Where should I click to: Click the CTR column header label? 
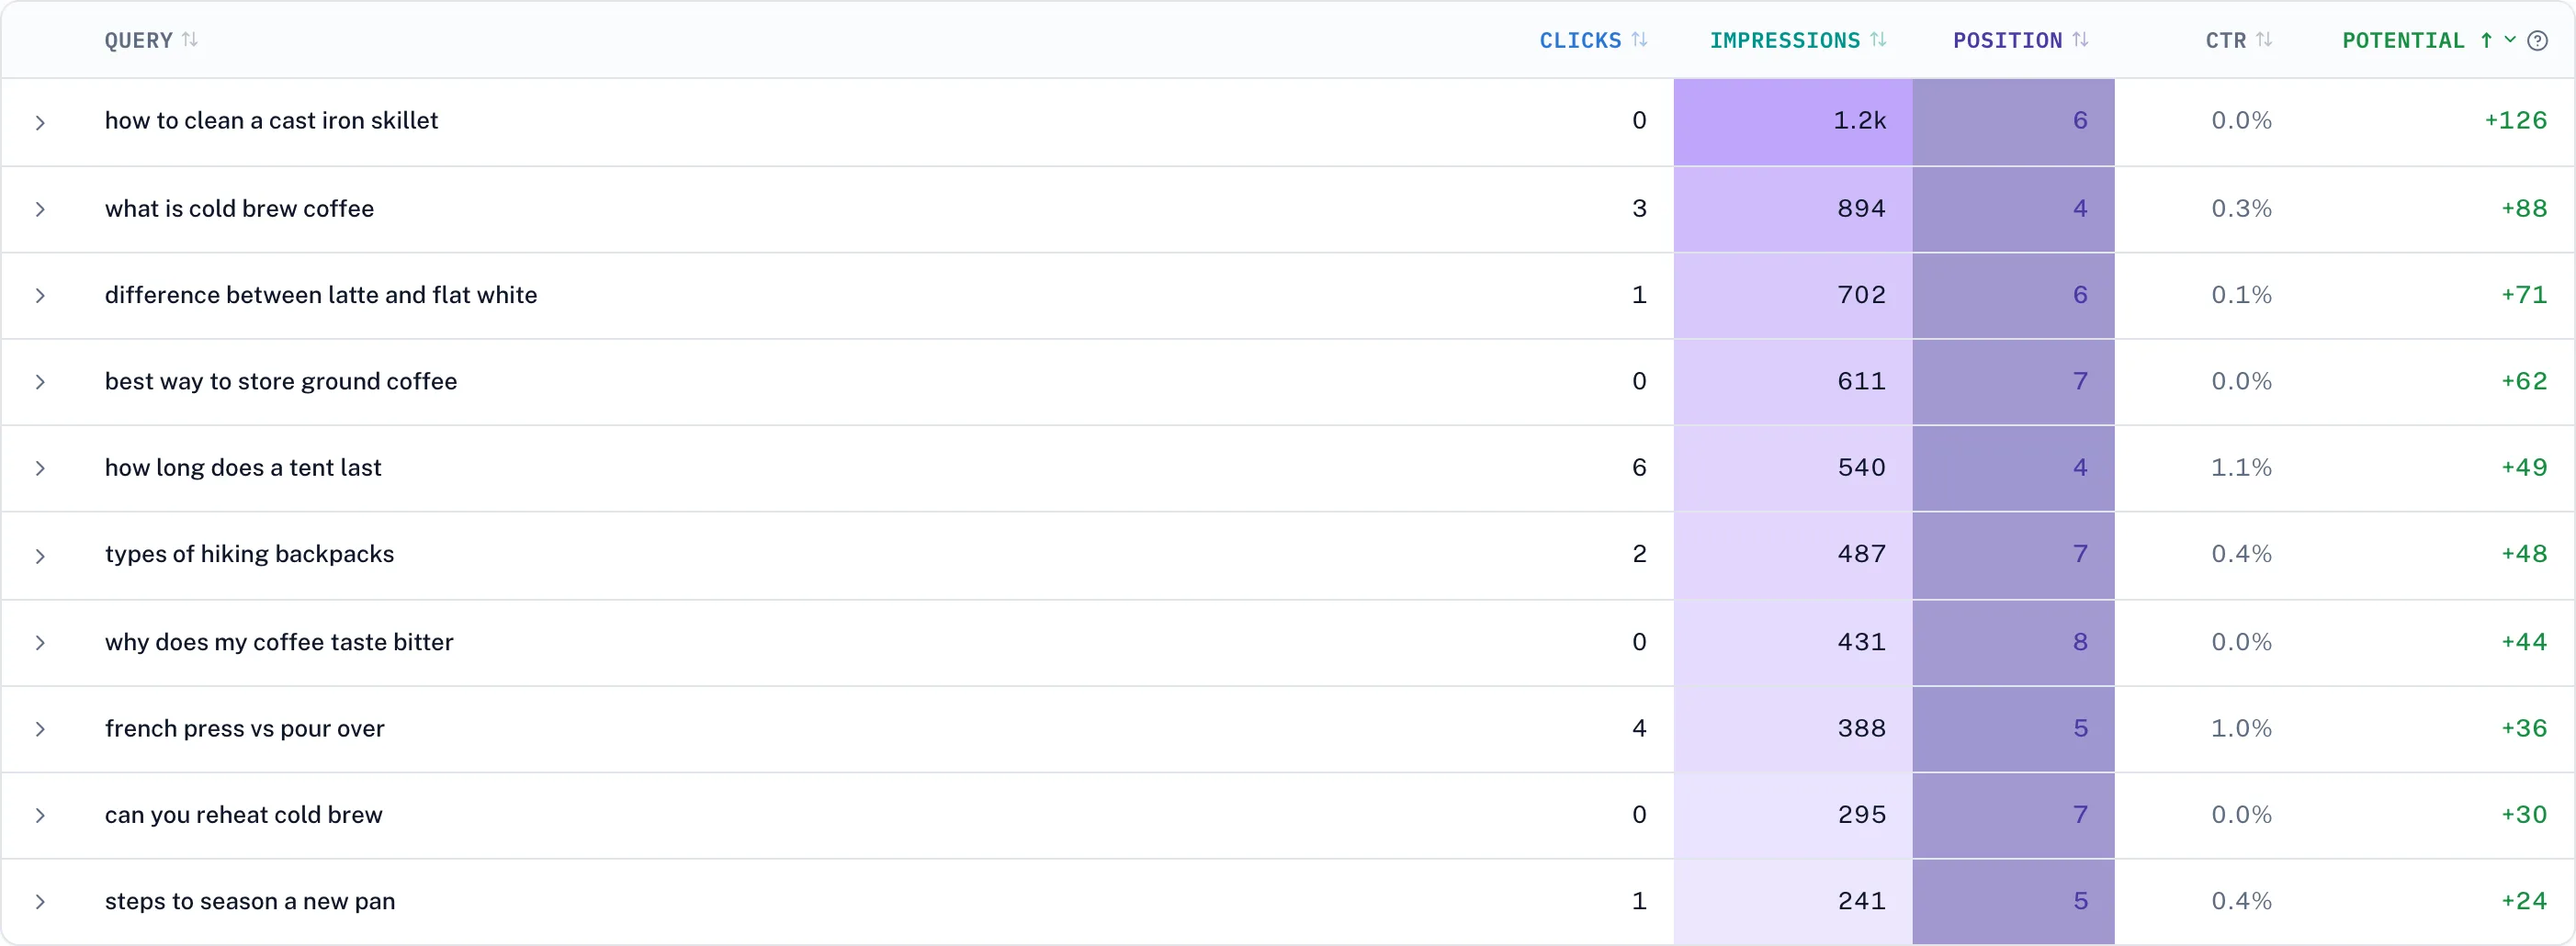[x=2226, y=40]
